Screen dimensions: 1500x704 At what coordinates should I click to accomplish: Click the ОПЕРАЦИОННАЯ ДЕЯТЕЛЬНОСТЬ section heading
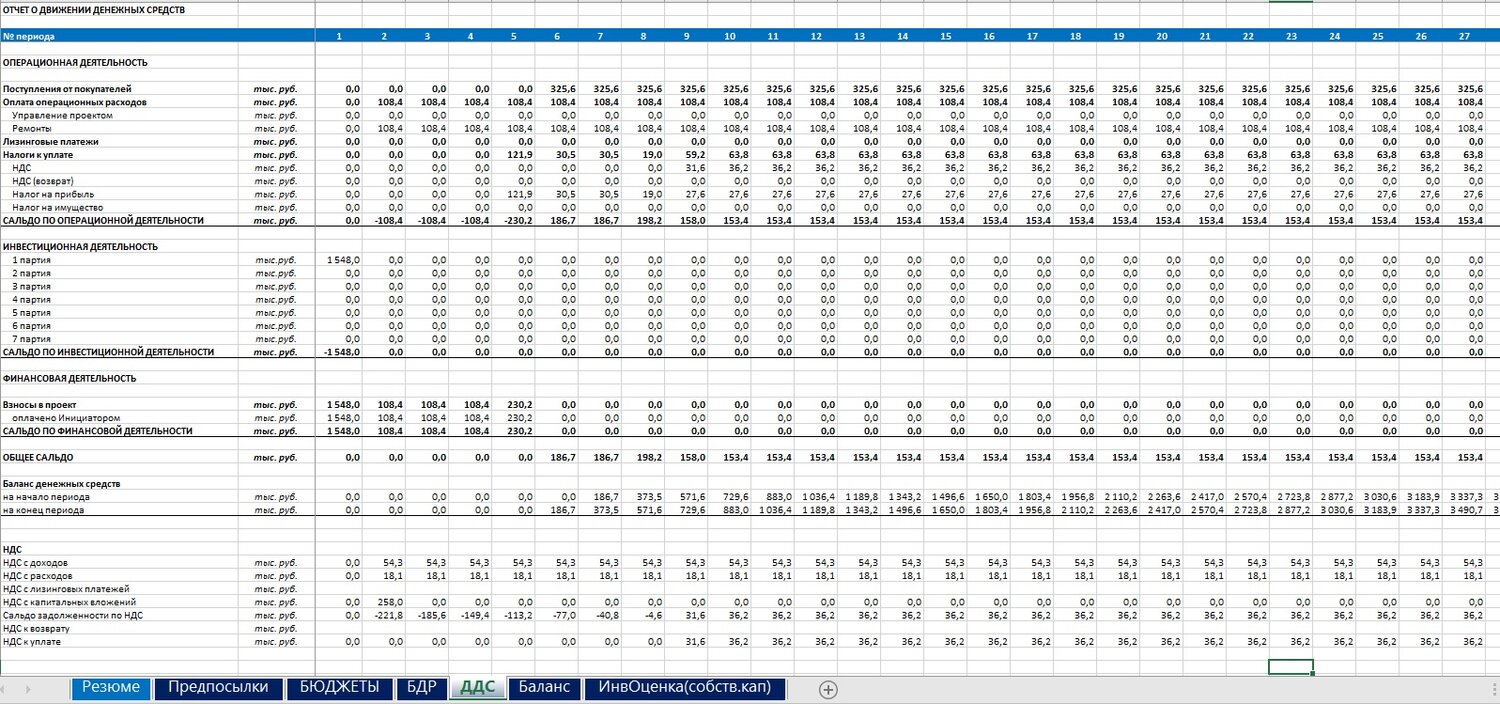[x=75, y=62]
